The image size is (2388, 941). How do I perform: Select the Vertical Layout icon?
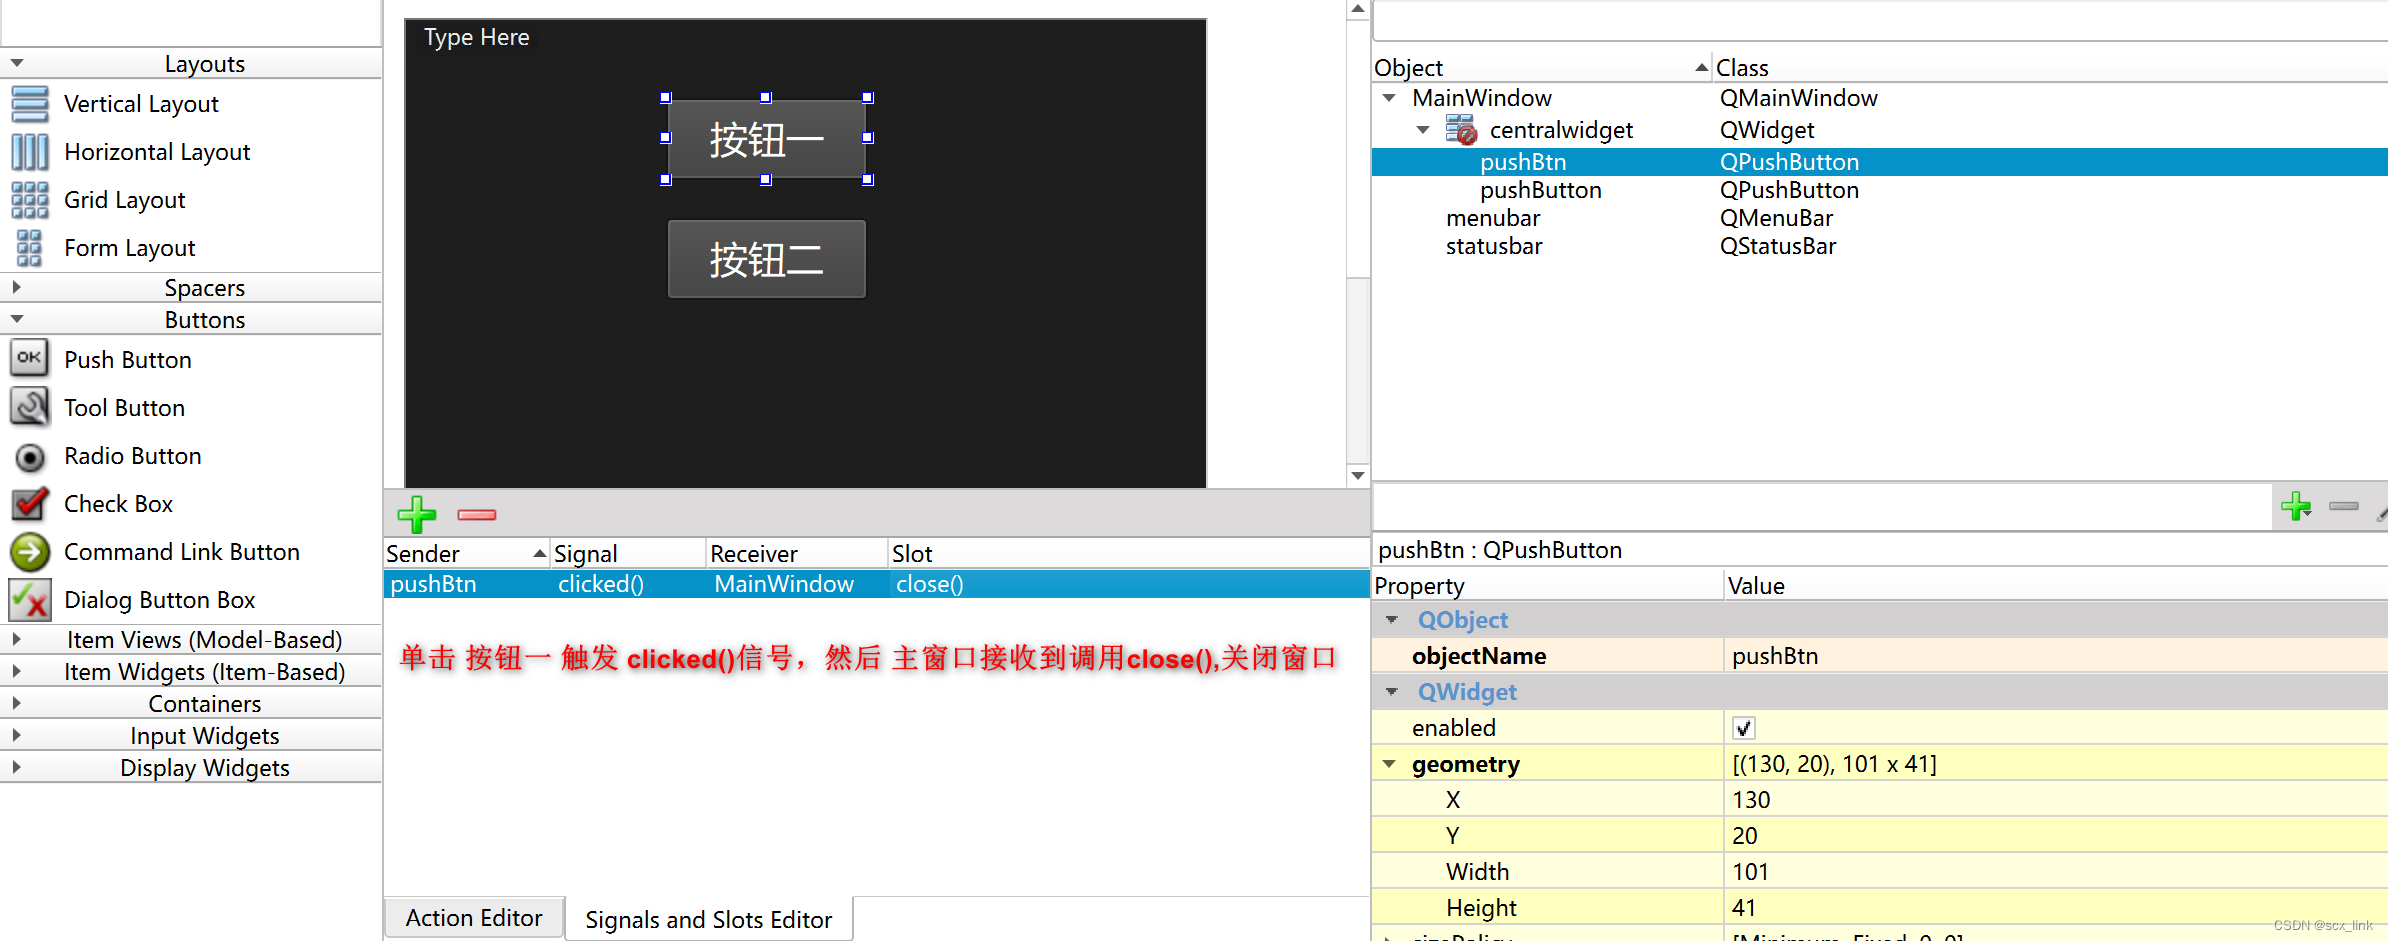[x=30, y=104]
